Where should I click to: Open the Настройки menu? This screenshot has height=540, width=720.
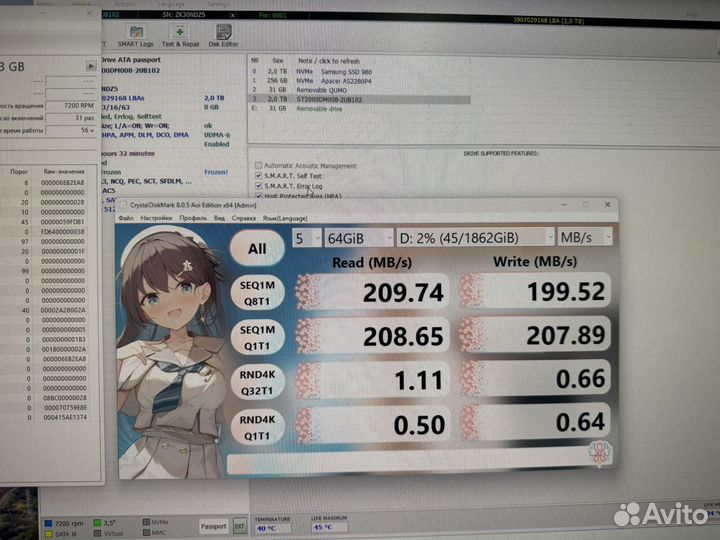[156, 218]
